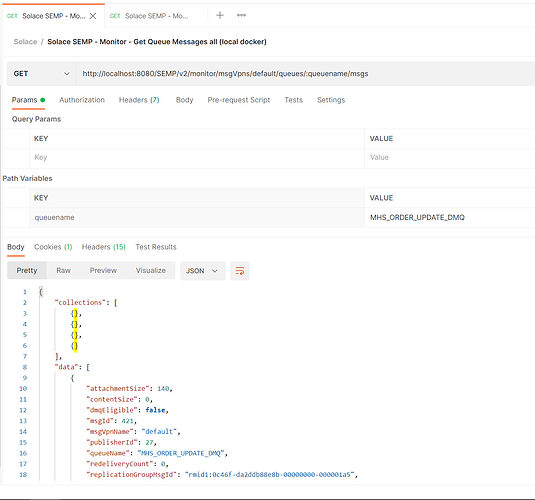Open the Authorization tab
Image resolution: width=535 pixels, height=500 pixels.
pos(82,100)
